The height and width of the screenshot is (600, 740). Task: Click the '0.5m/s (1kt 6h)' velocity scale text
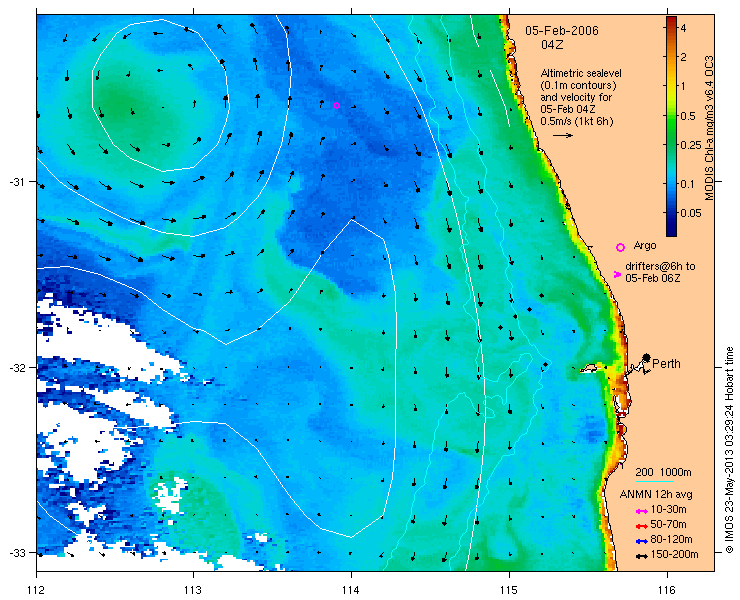pos(577,121)
